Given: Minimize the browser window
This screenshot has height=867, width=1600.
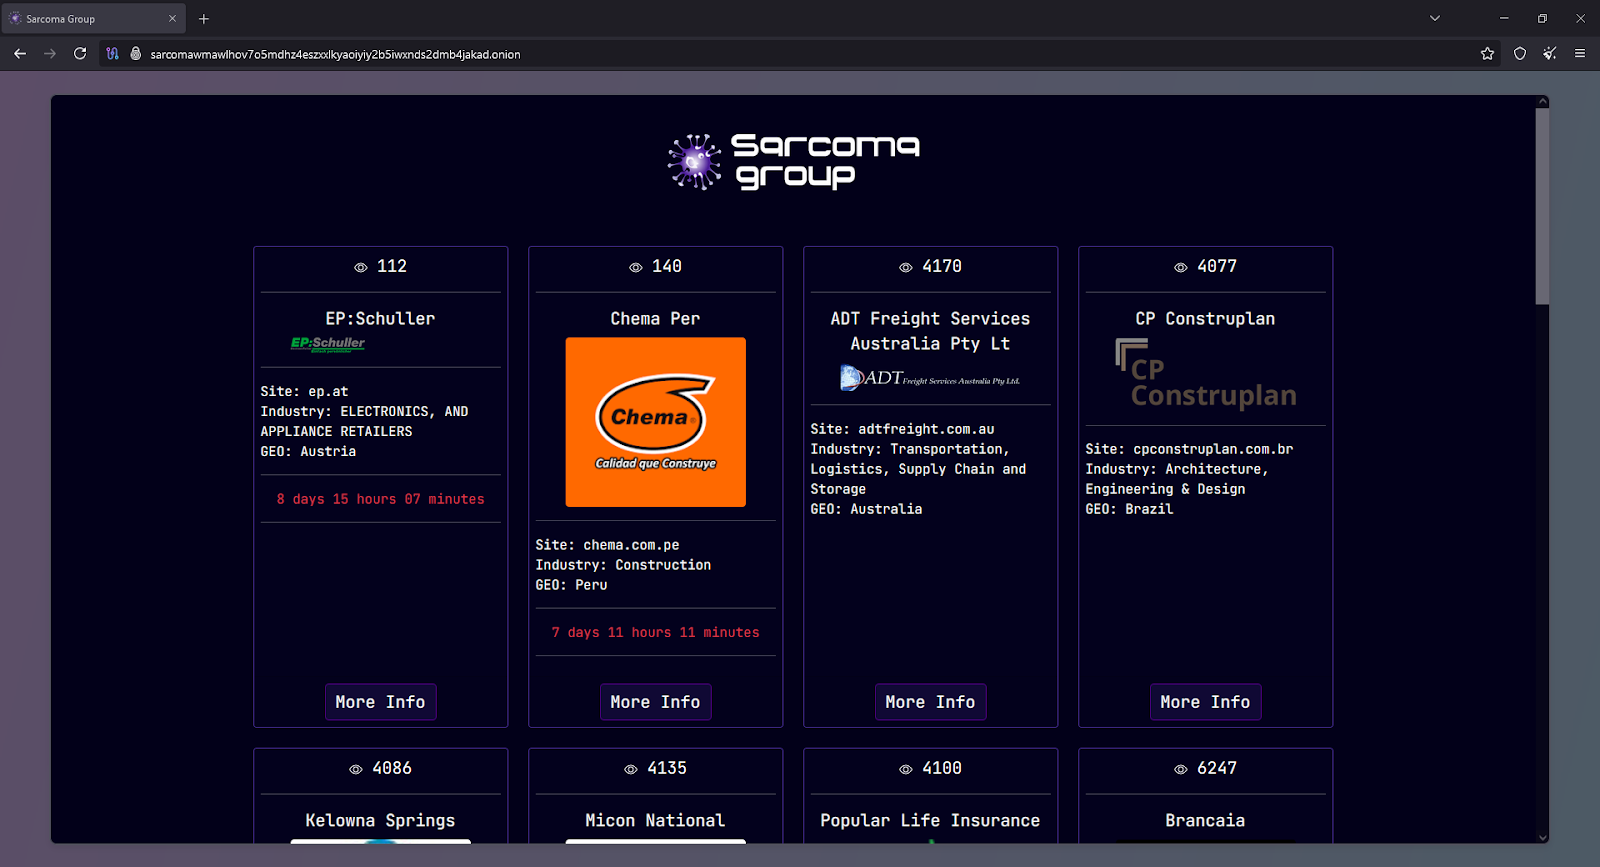Looking at the screenshot, I should tap(1504, 18).
